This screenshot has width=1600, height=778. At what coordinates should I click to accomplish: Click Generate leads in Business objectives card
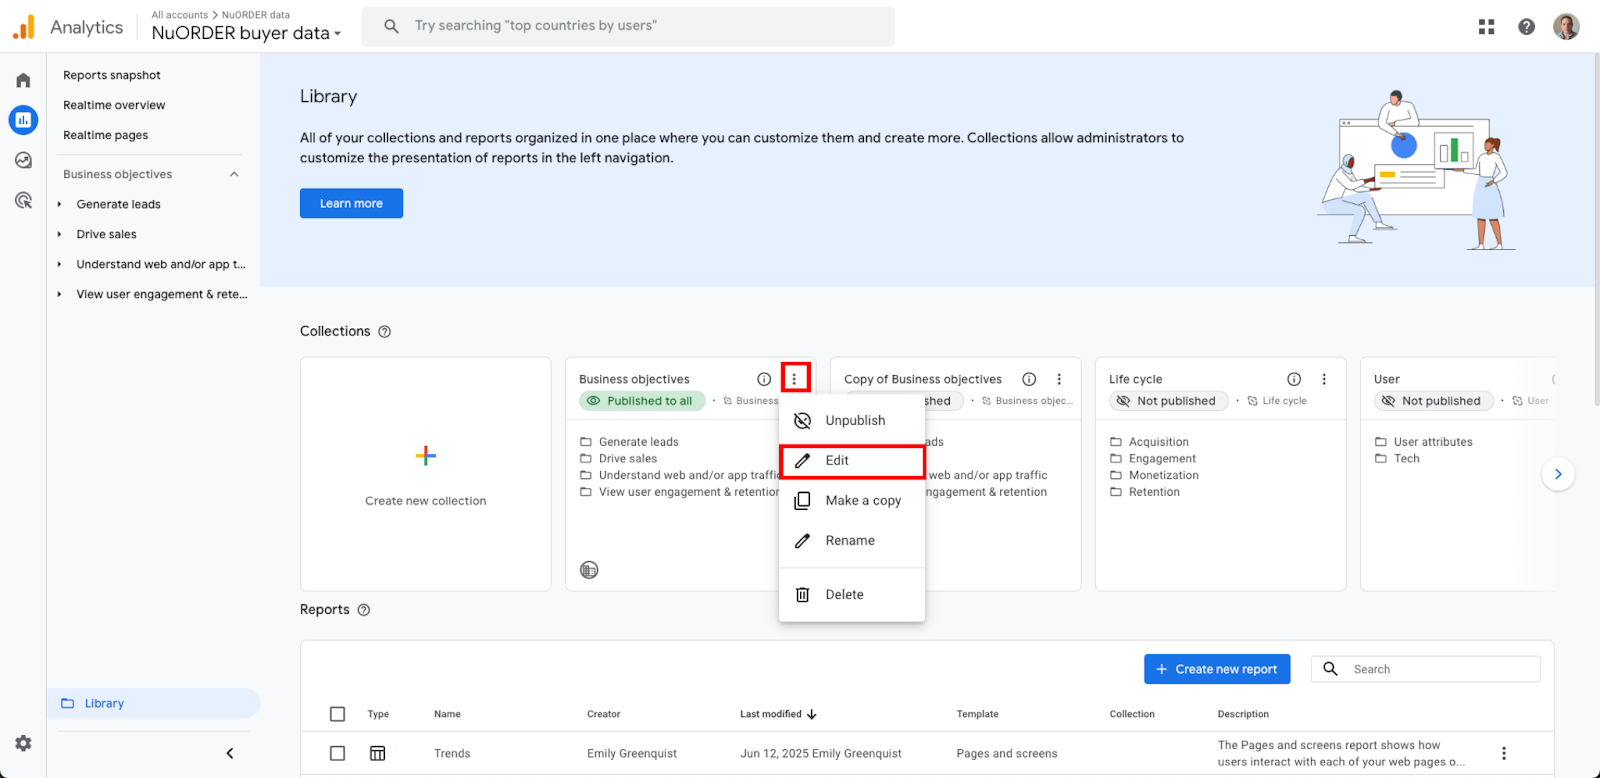pyautogui.click(x=639, y=442)
